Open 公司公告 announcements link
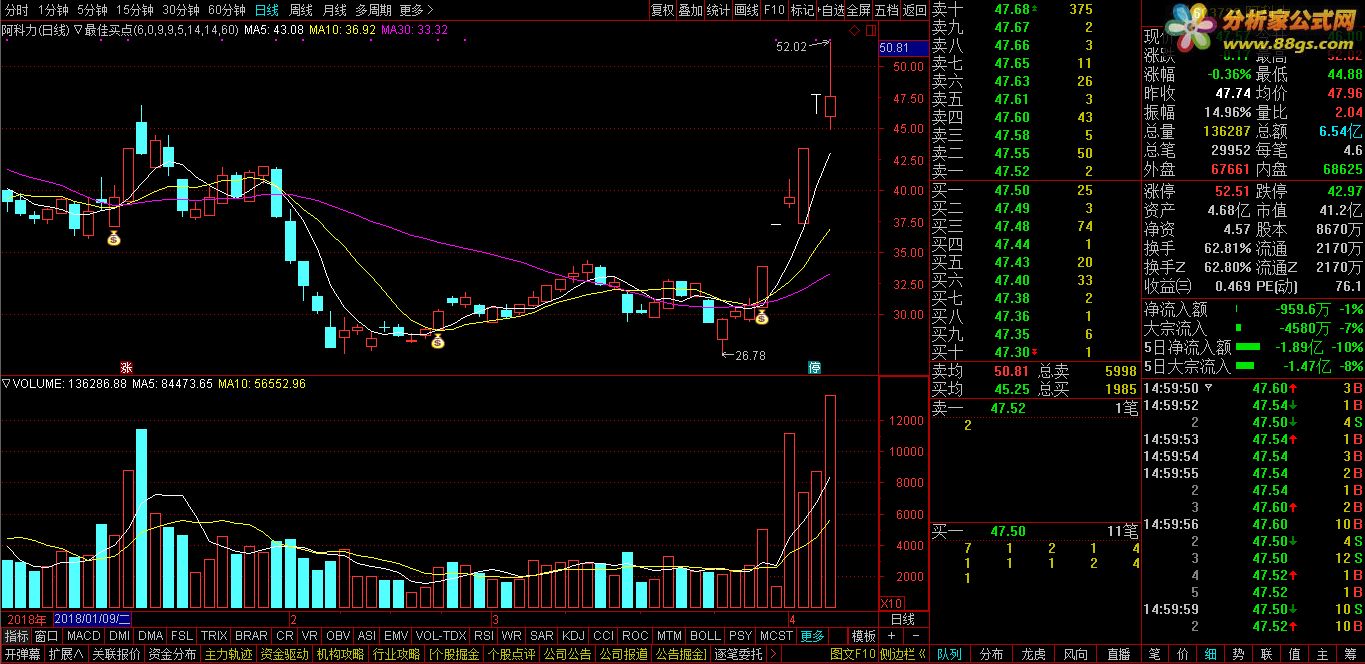 tap(567, 654)
